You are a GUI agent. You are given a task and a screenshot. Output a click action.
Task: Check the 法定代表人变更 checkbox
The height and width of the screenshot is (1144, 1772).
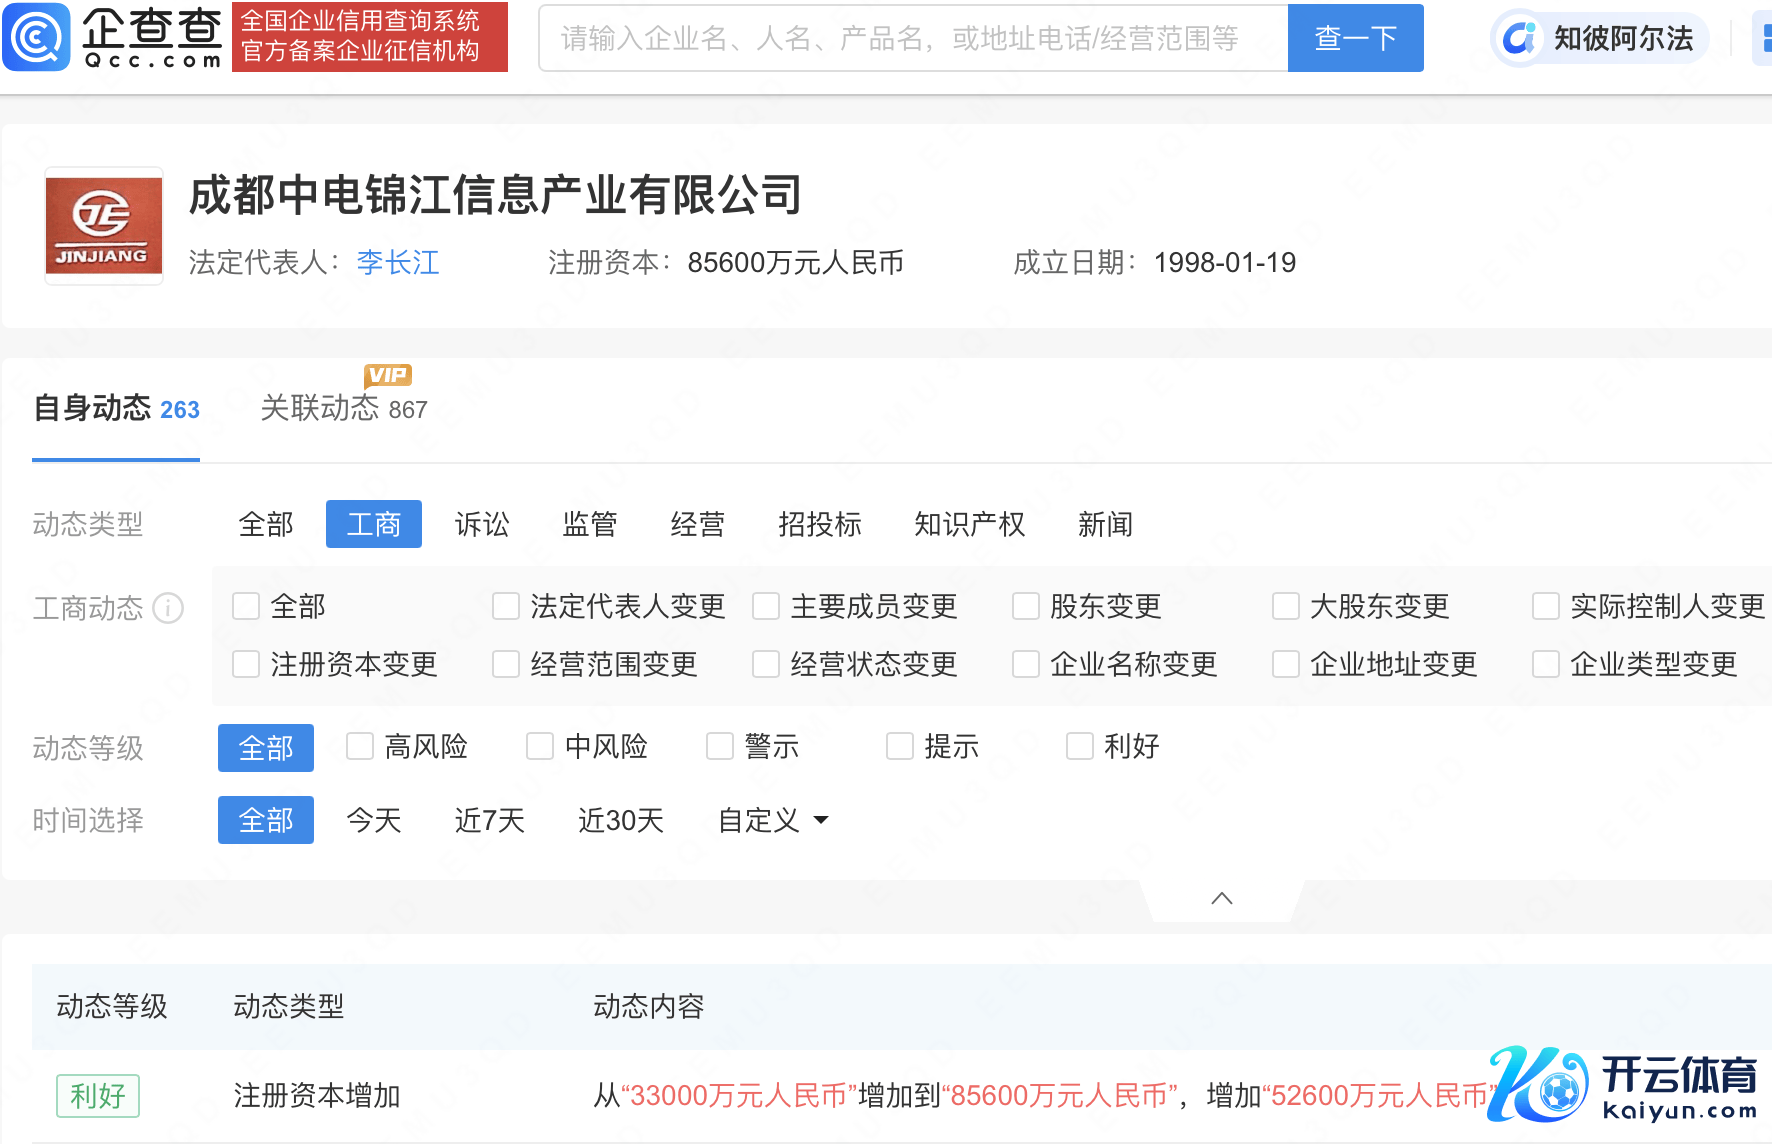[506, 606]
